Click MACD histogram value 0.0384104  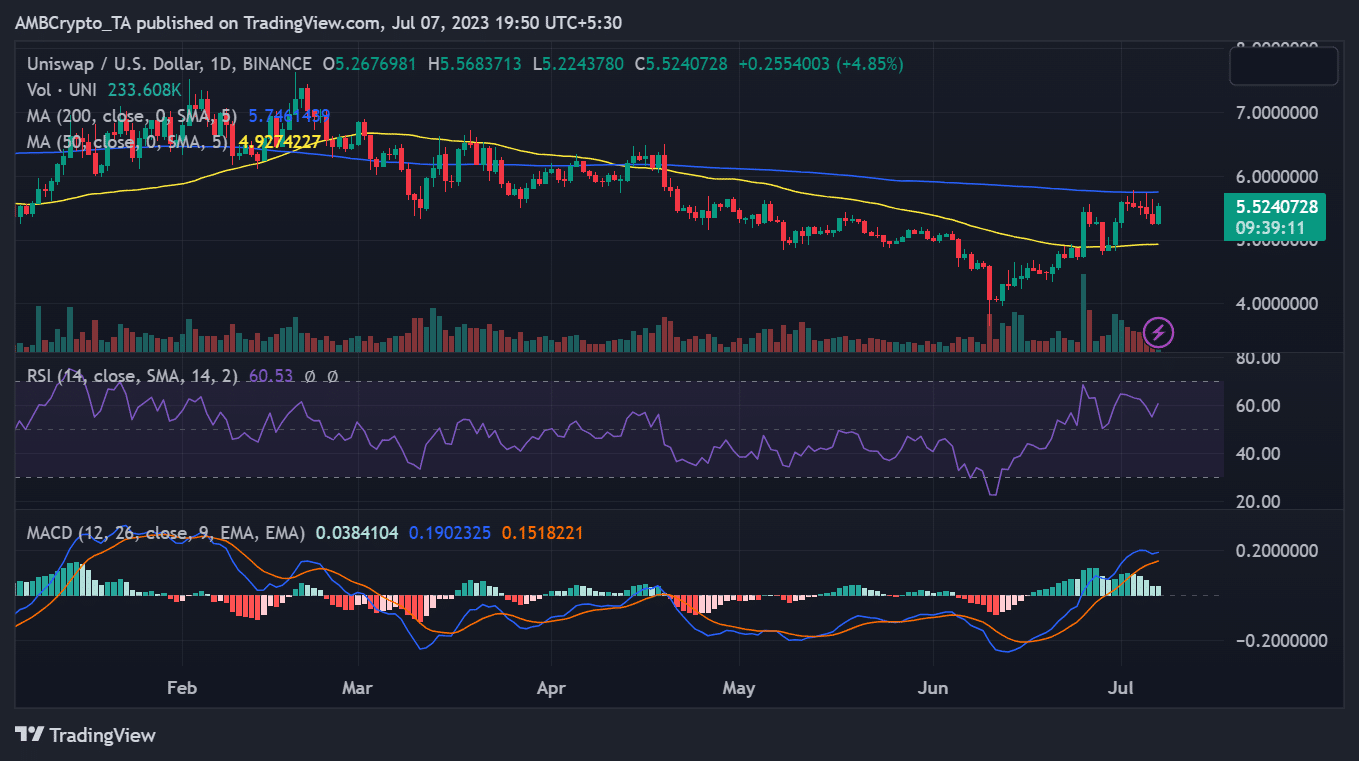pyautogui.click(x=358, y=534)
